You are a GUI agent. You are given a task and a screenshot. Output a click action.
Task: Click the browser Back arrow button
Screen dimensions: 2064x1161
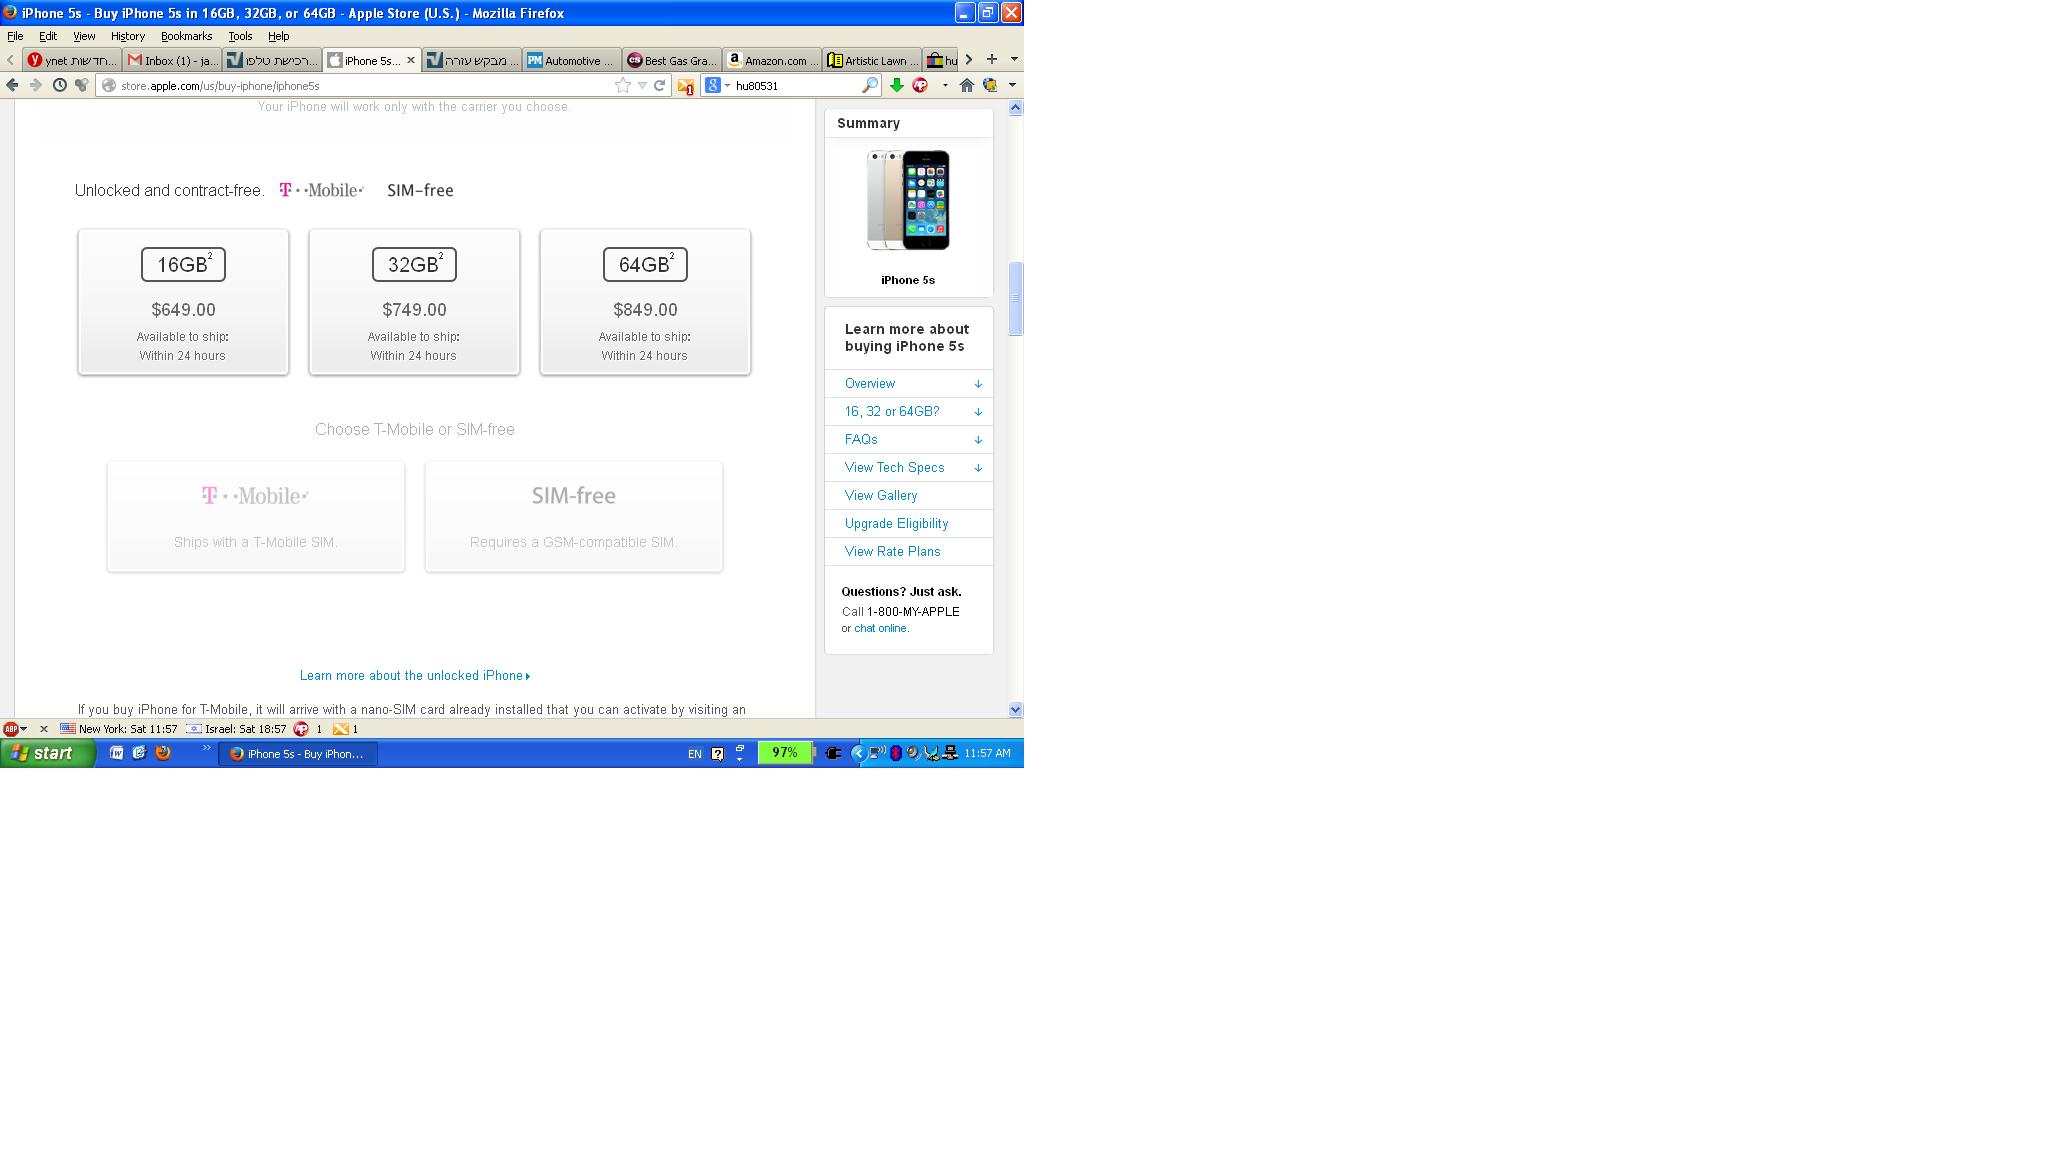12,86
